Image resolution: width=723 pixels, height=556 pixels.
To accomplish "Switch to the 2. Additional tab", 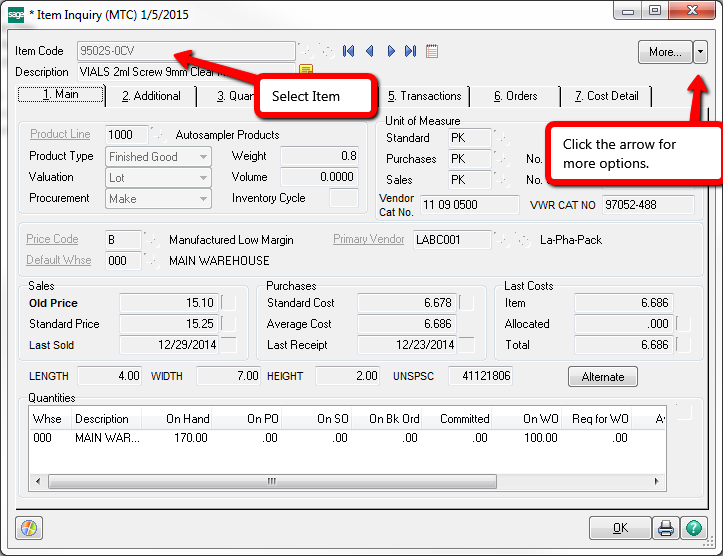I will 151,96.
